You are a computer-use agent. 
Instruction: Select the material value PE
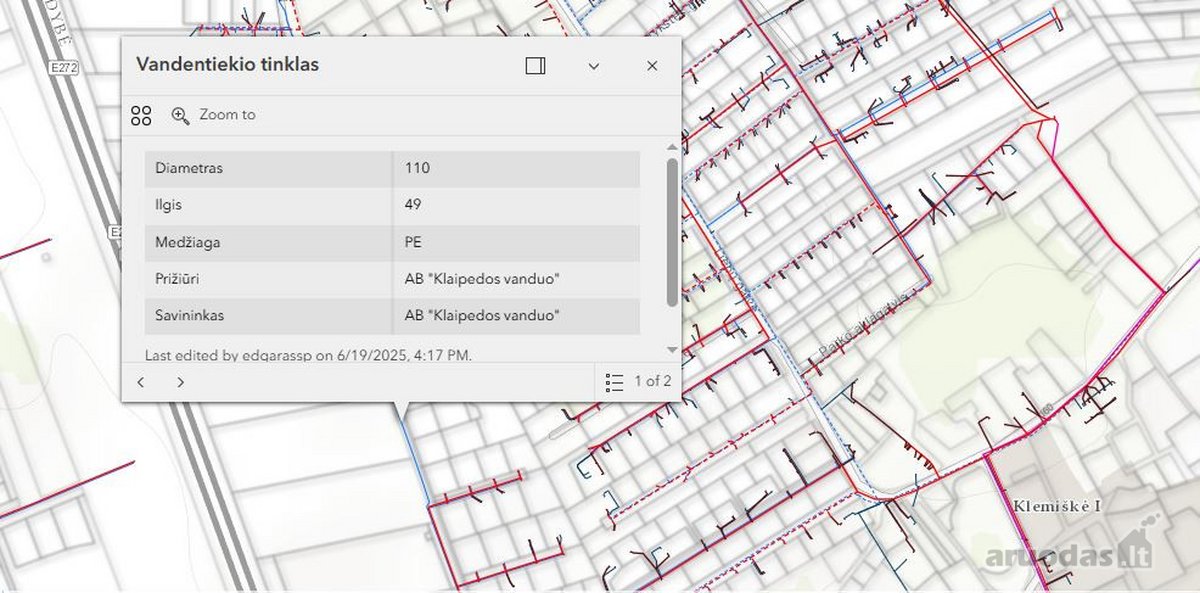[x=413, y=241]
